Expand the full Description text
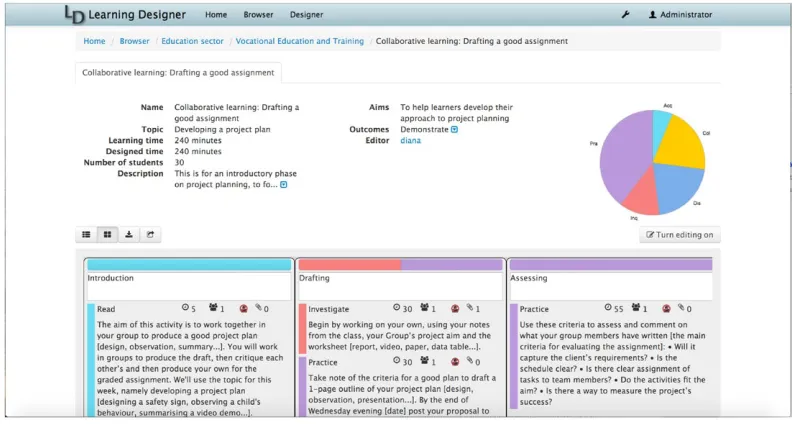 tap(283, 184)
